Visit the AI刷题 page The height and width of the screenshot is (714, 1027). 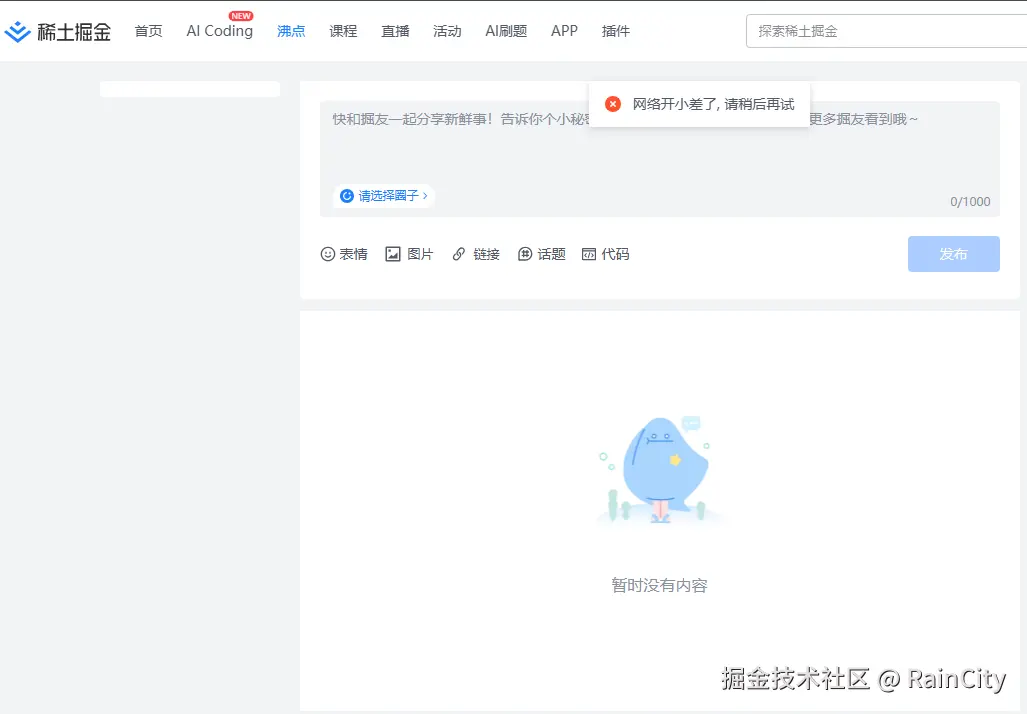click(506, 31)
